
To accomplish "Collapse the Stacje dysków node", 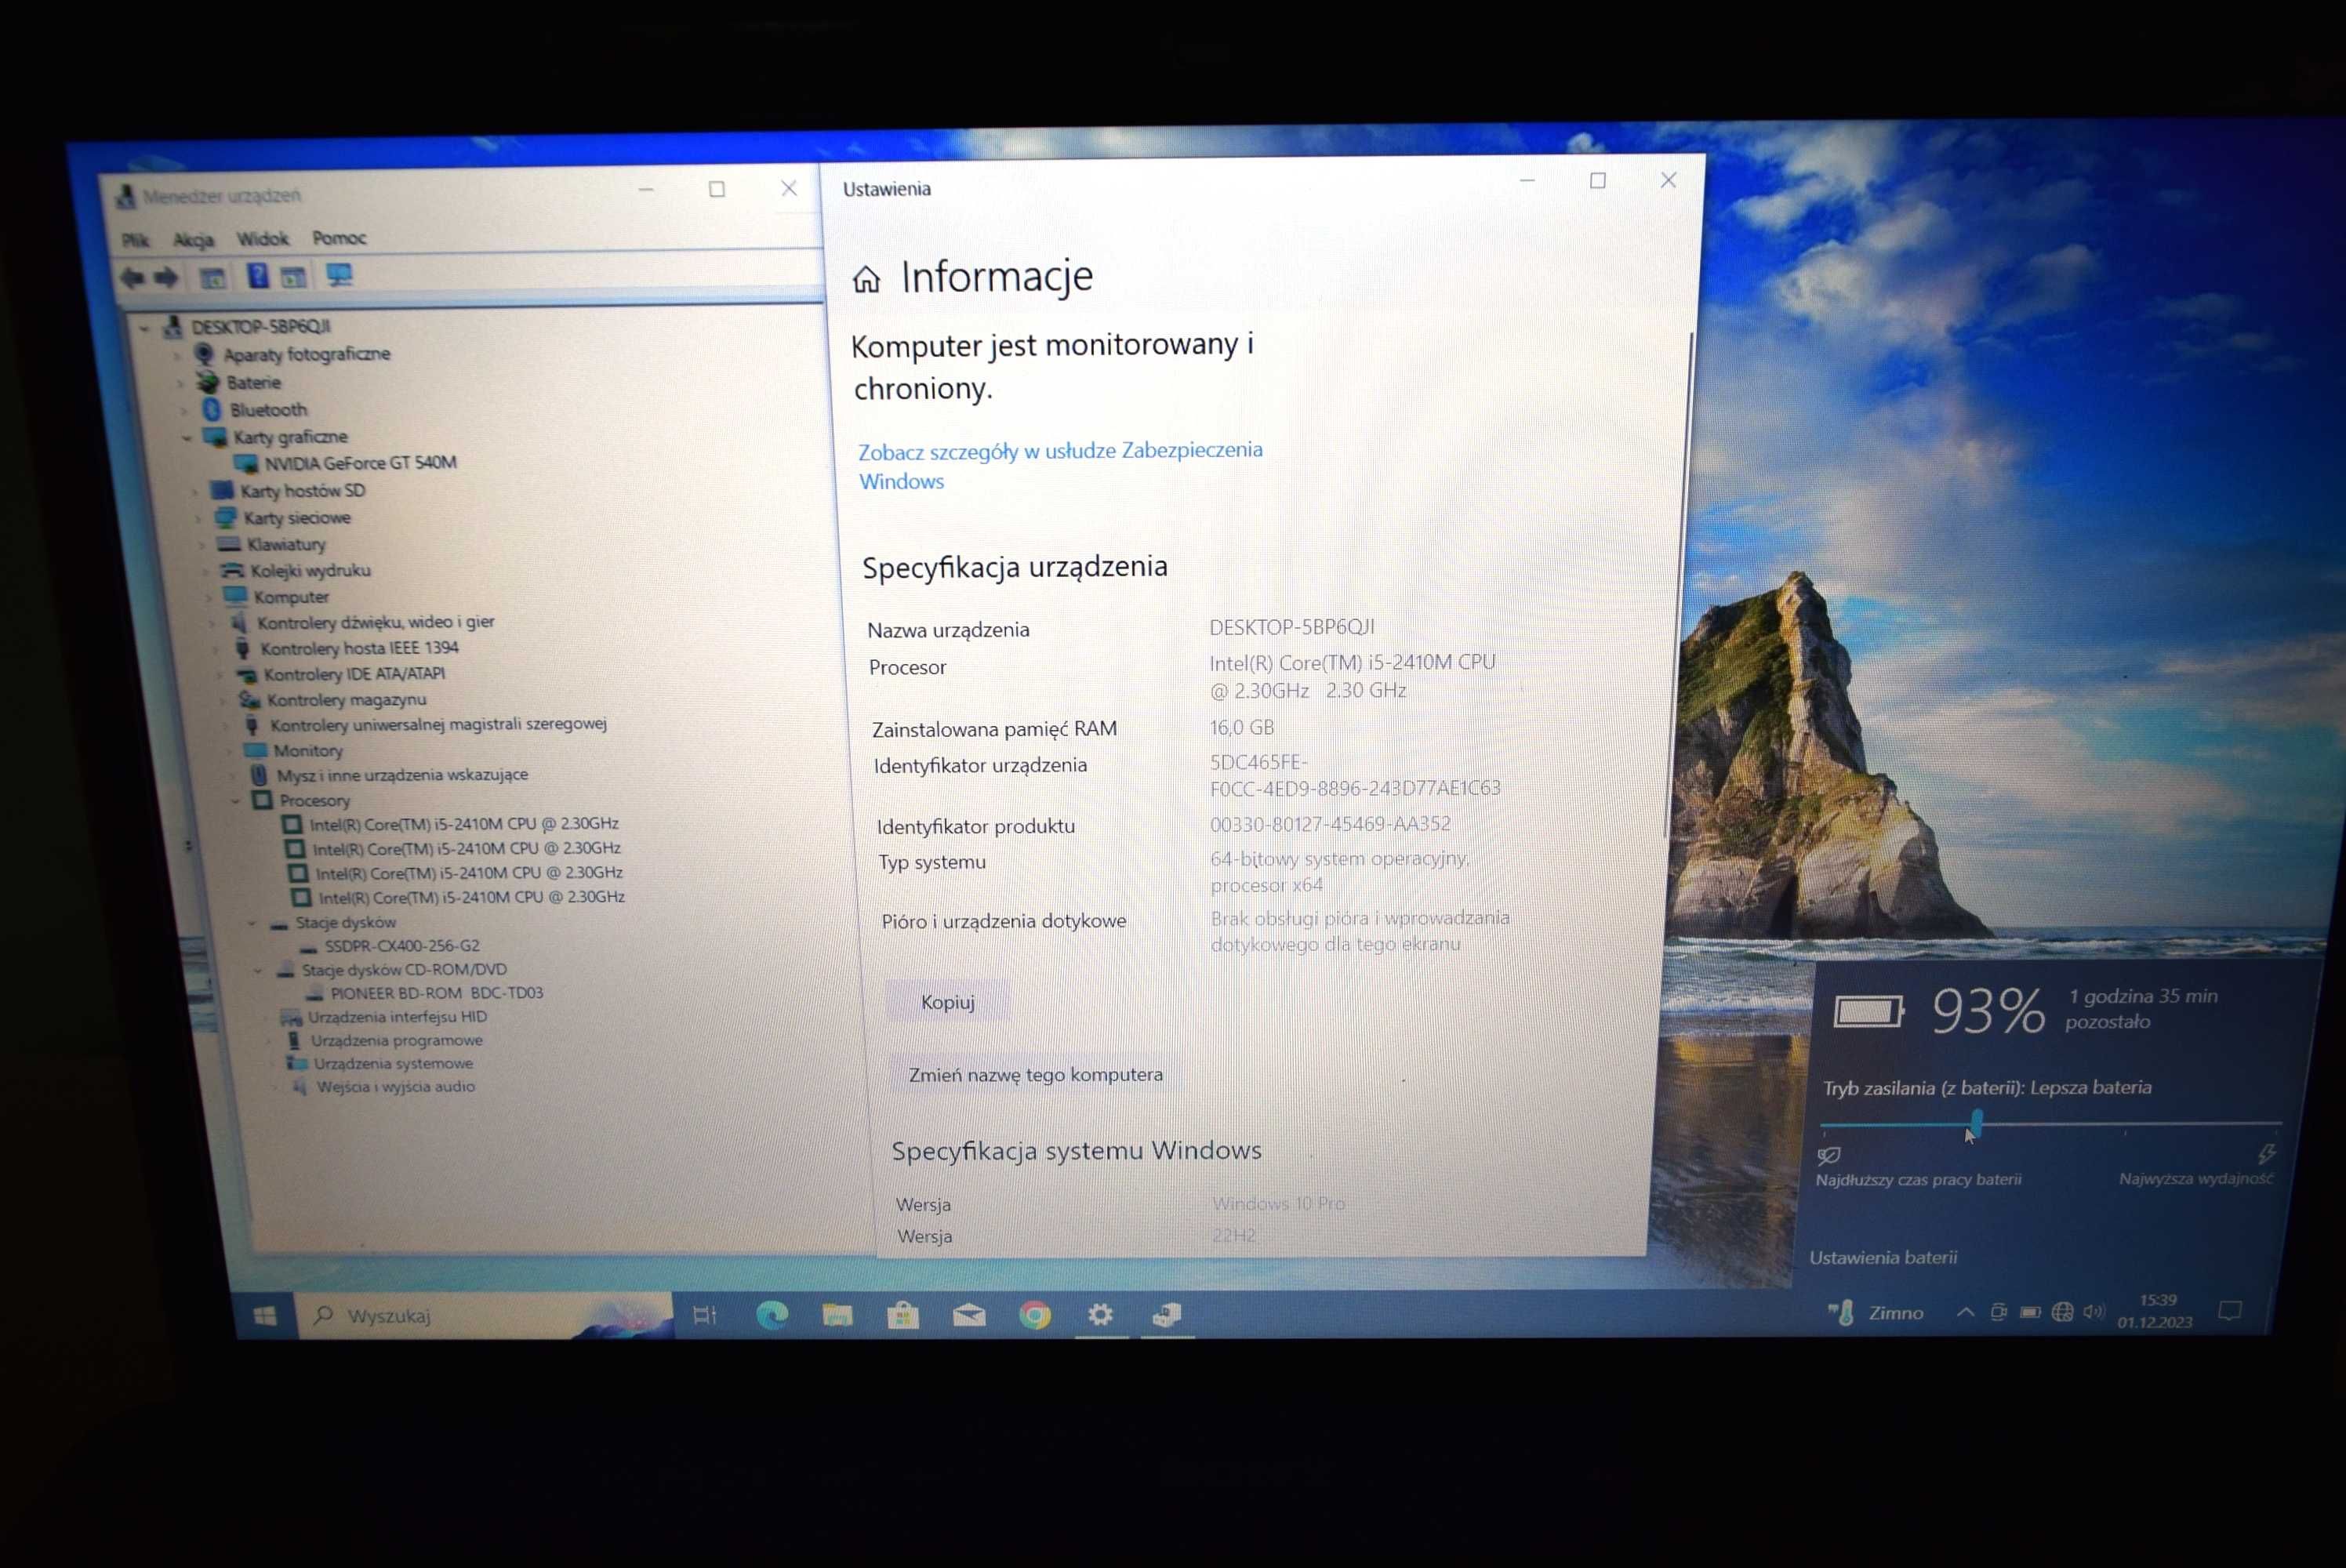I will 252,924.
